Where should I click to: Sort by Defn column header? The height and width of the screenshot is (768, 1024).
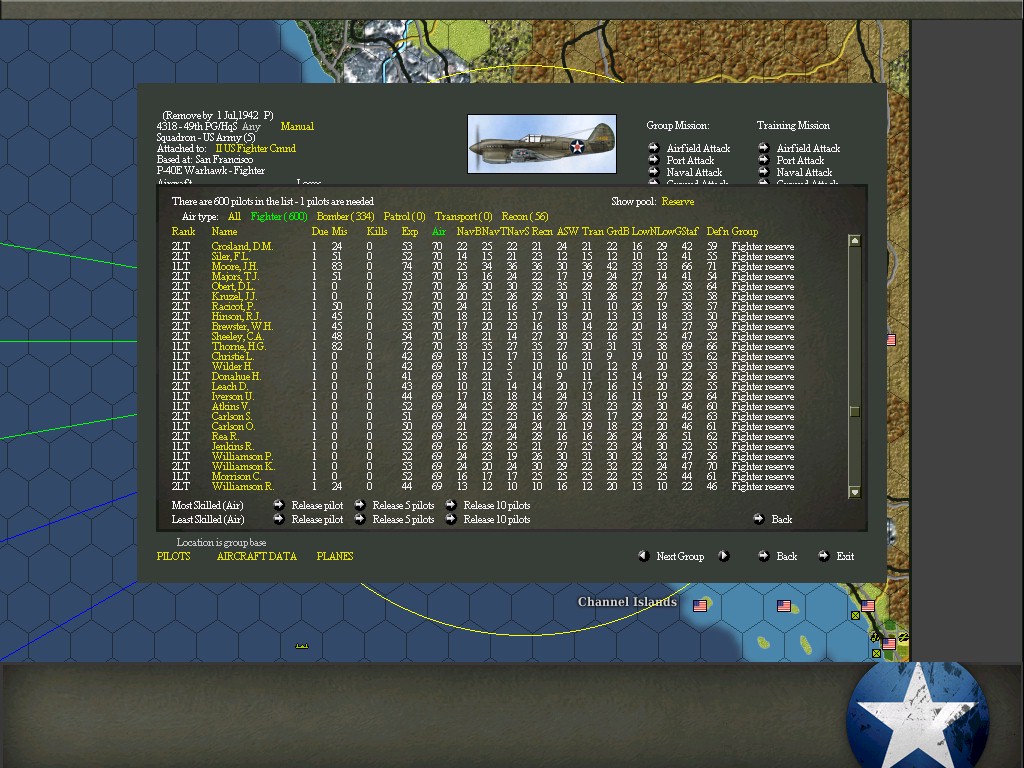(x=718, y=232)
